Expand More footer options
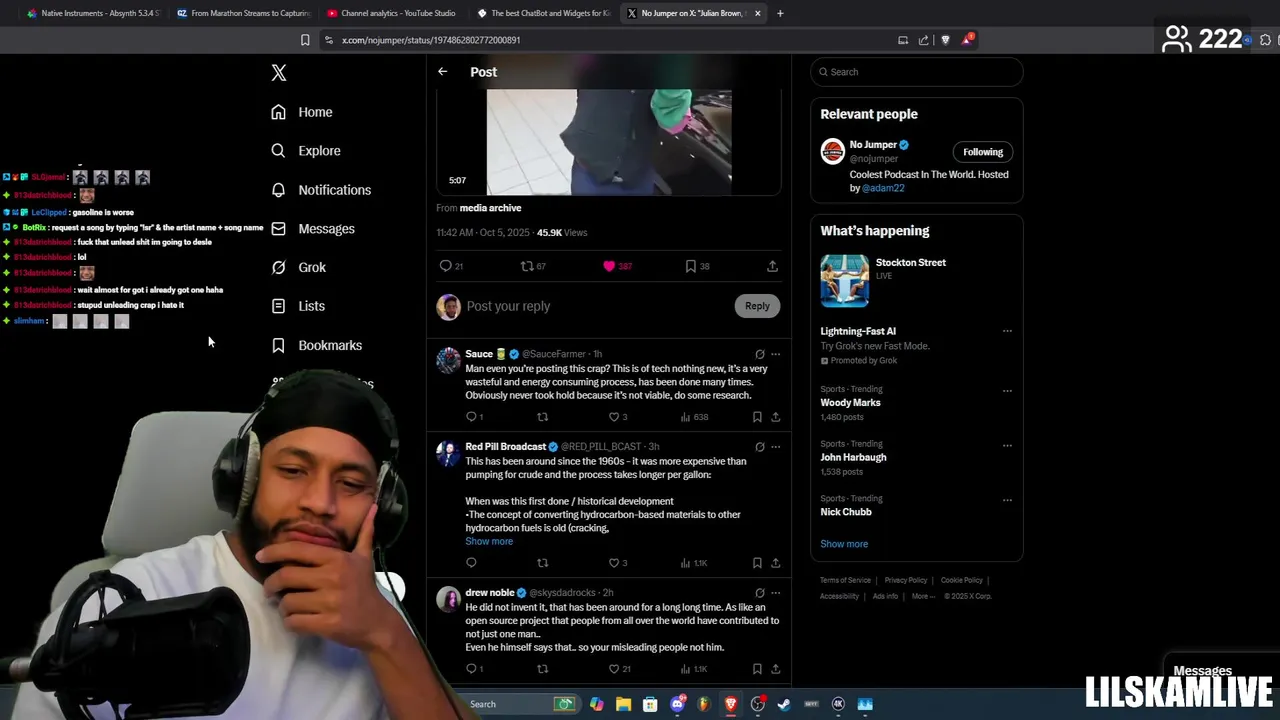Image resolution: width=1280 pixels, height=720 pixels. [922, 596]
